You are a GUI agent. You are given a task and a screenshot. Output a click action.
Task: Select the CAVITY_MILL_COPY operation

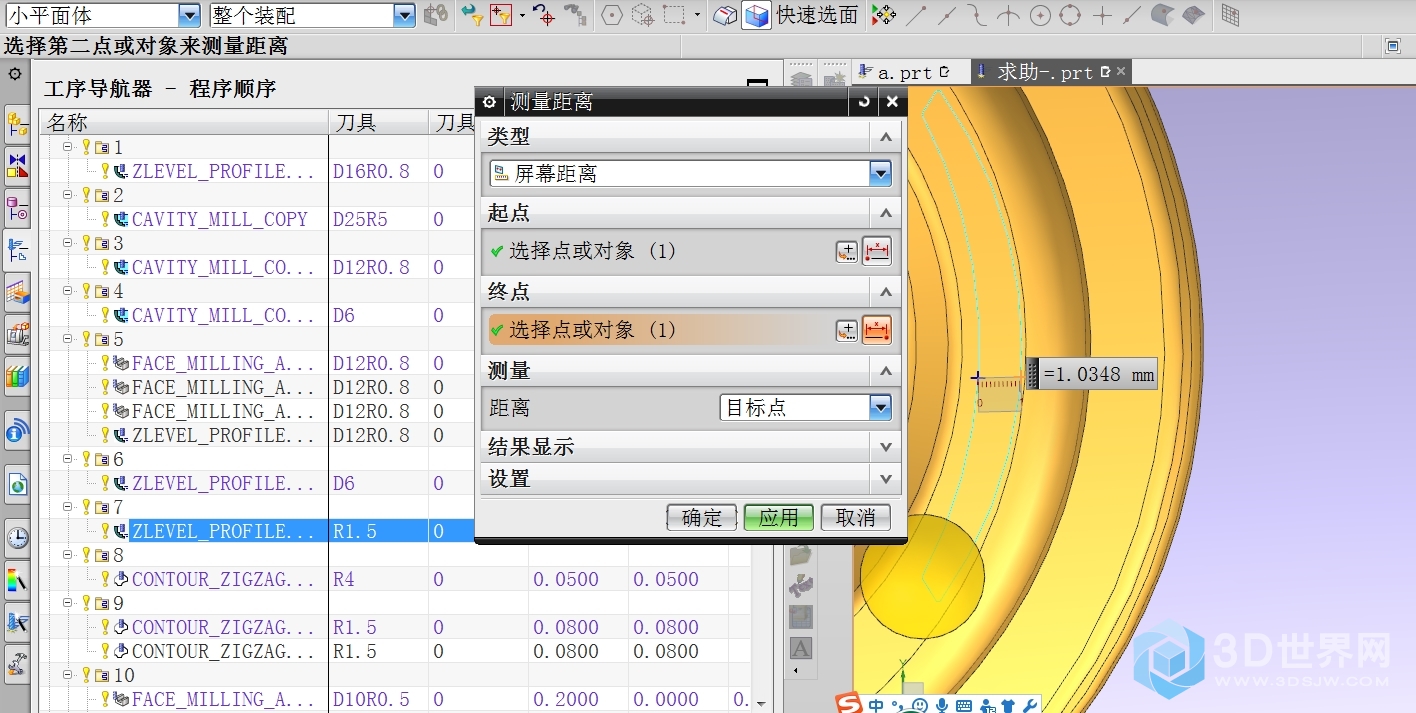click(x=220, y=219)
